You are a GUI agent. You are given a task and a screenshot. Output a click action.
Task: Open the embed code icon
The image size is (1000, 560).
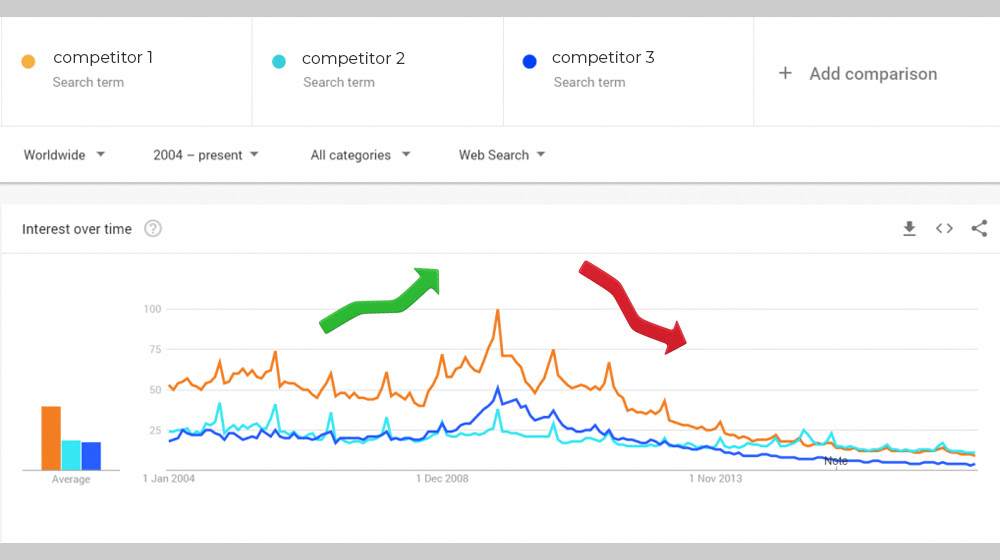945,228
